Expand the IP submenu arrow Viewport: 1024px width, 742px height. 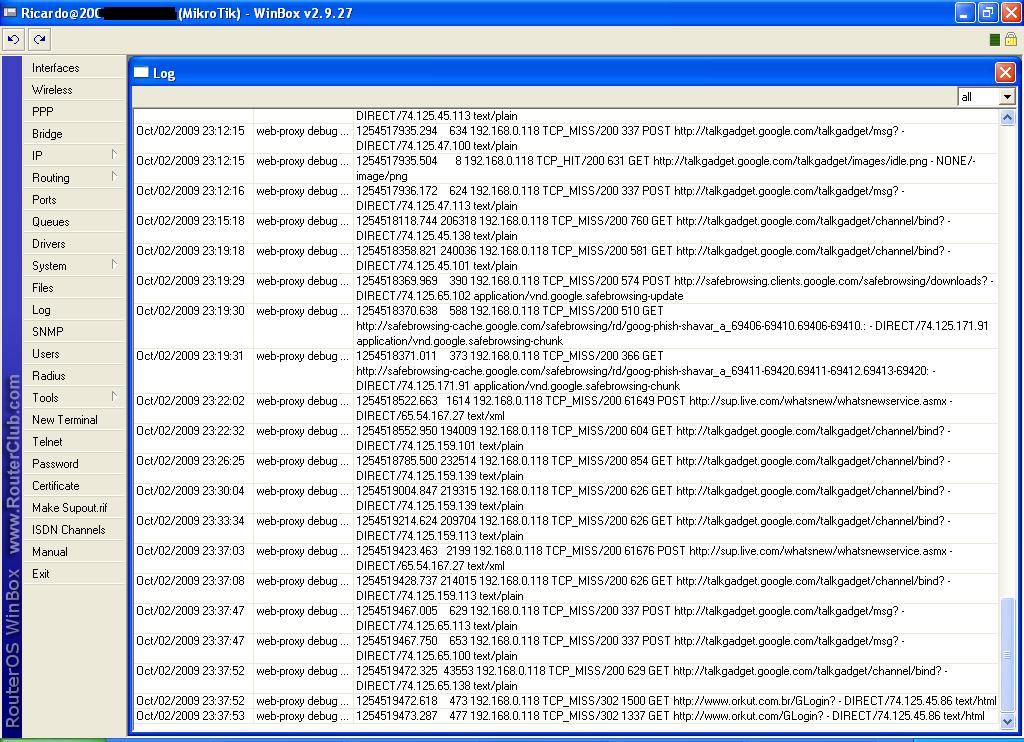(114, 154)
